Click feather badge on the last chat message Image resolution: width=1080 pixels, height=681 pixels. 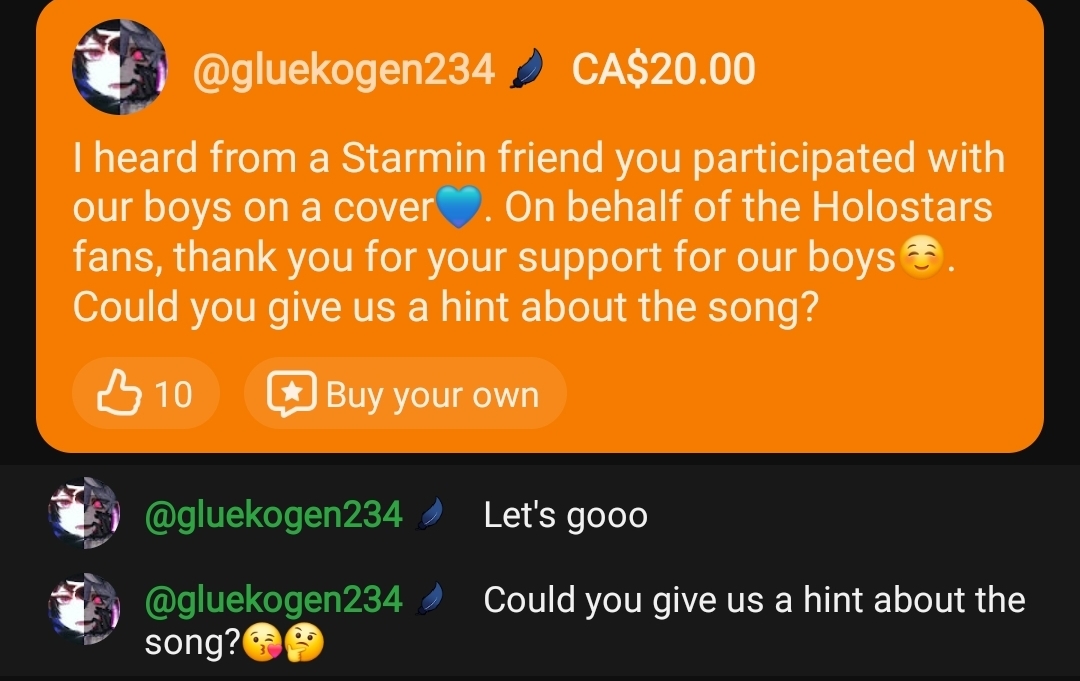click(x=430, y=598)
